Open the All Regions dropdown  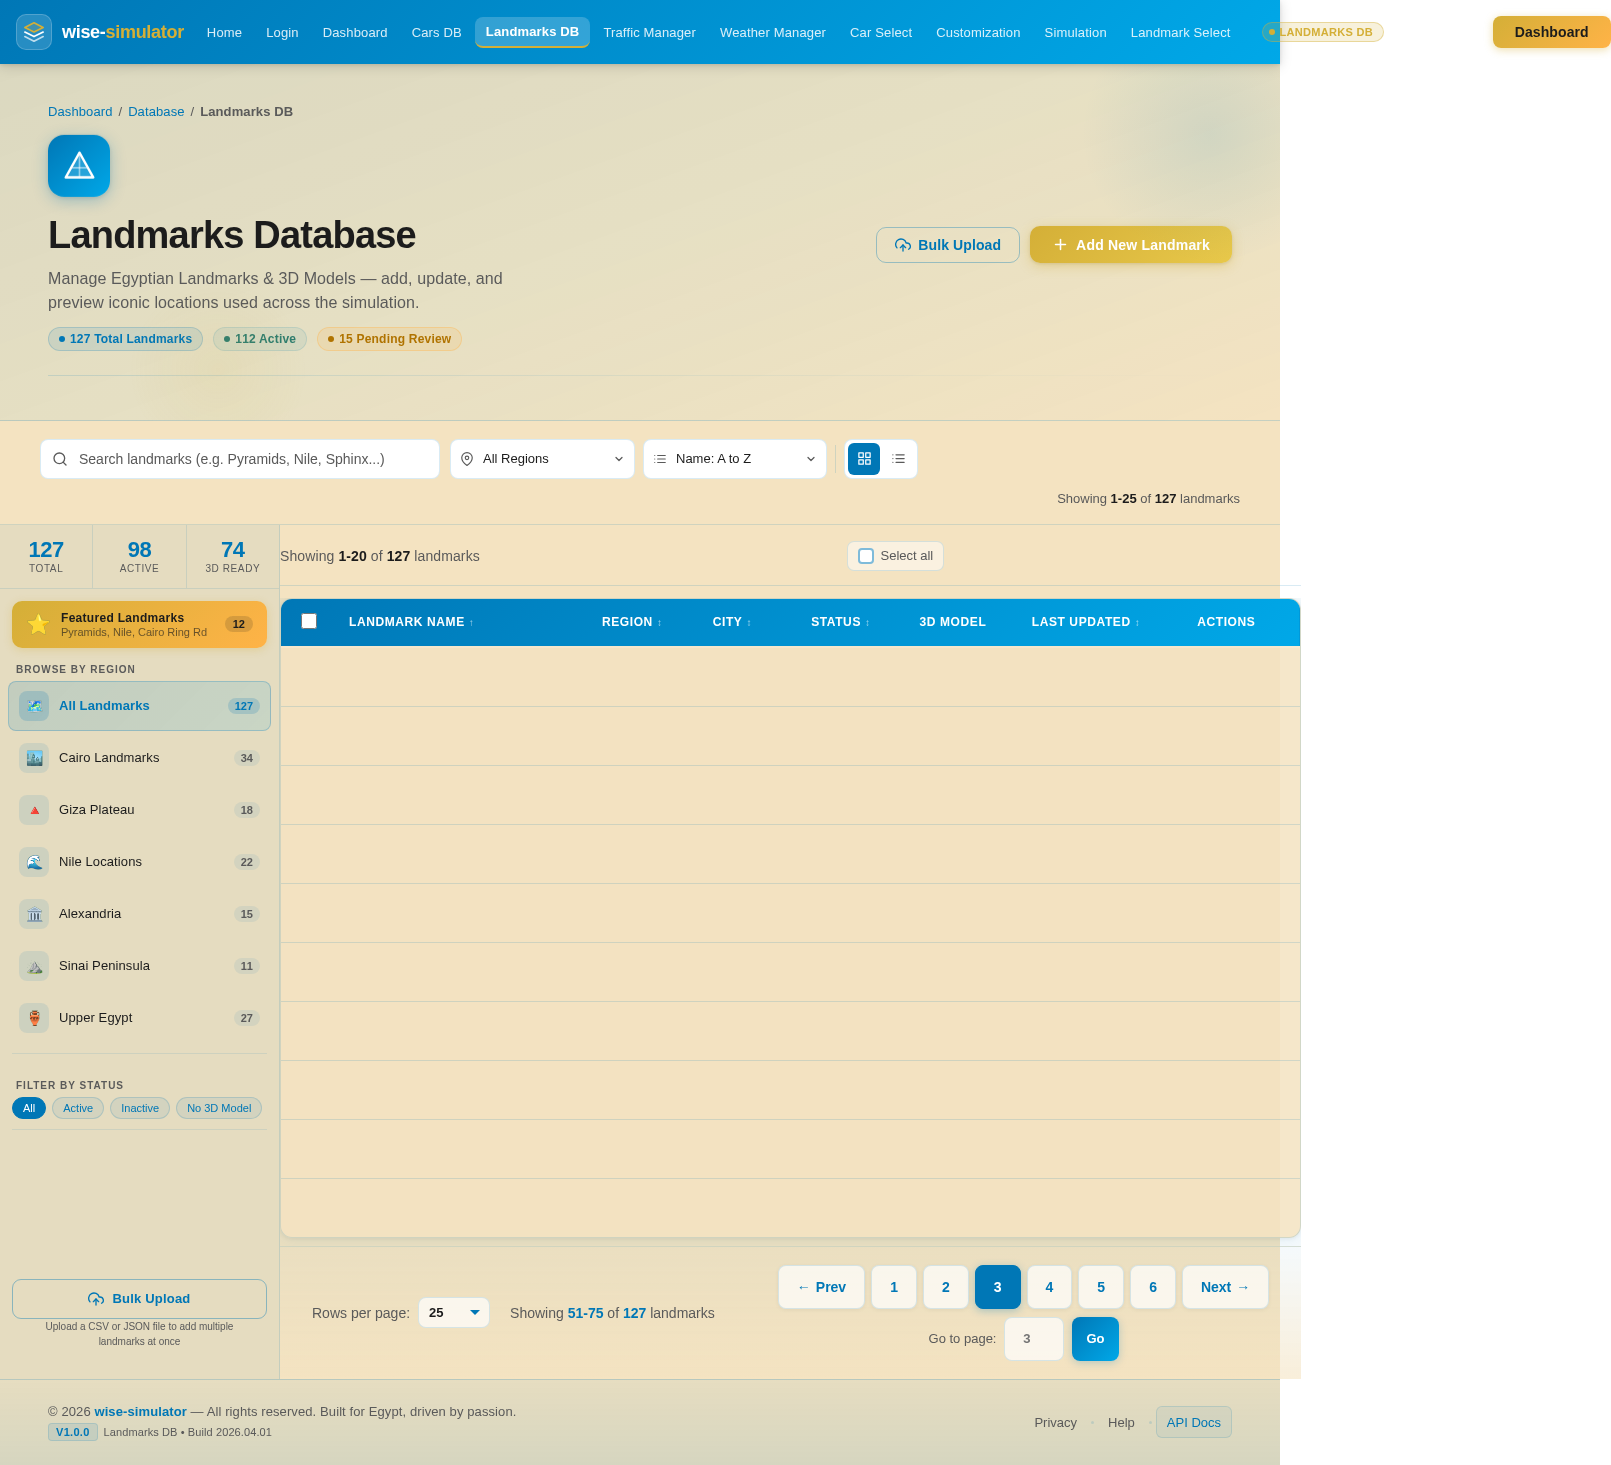541,459
